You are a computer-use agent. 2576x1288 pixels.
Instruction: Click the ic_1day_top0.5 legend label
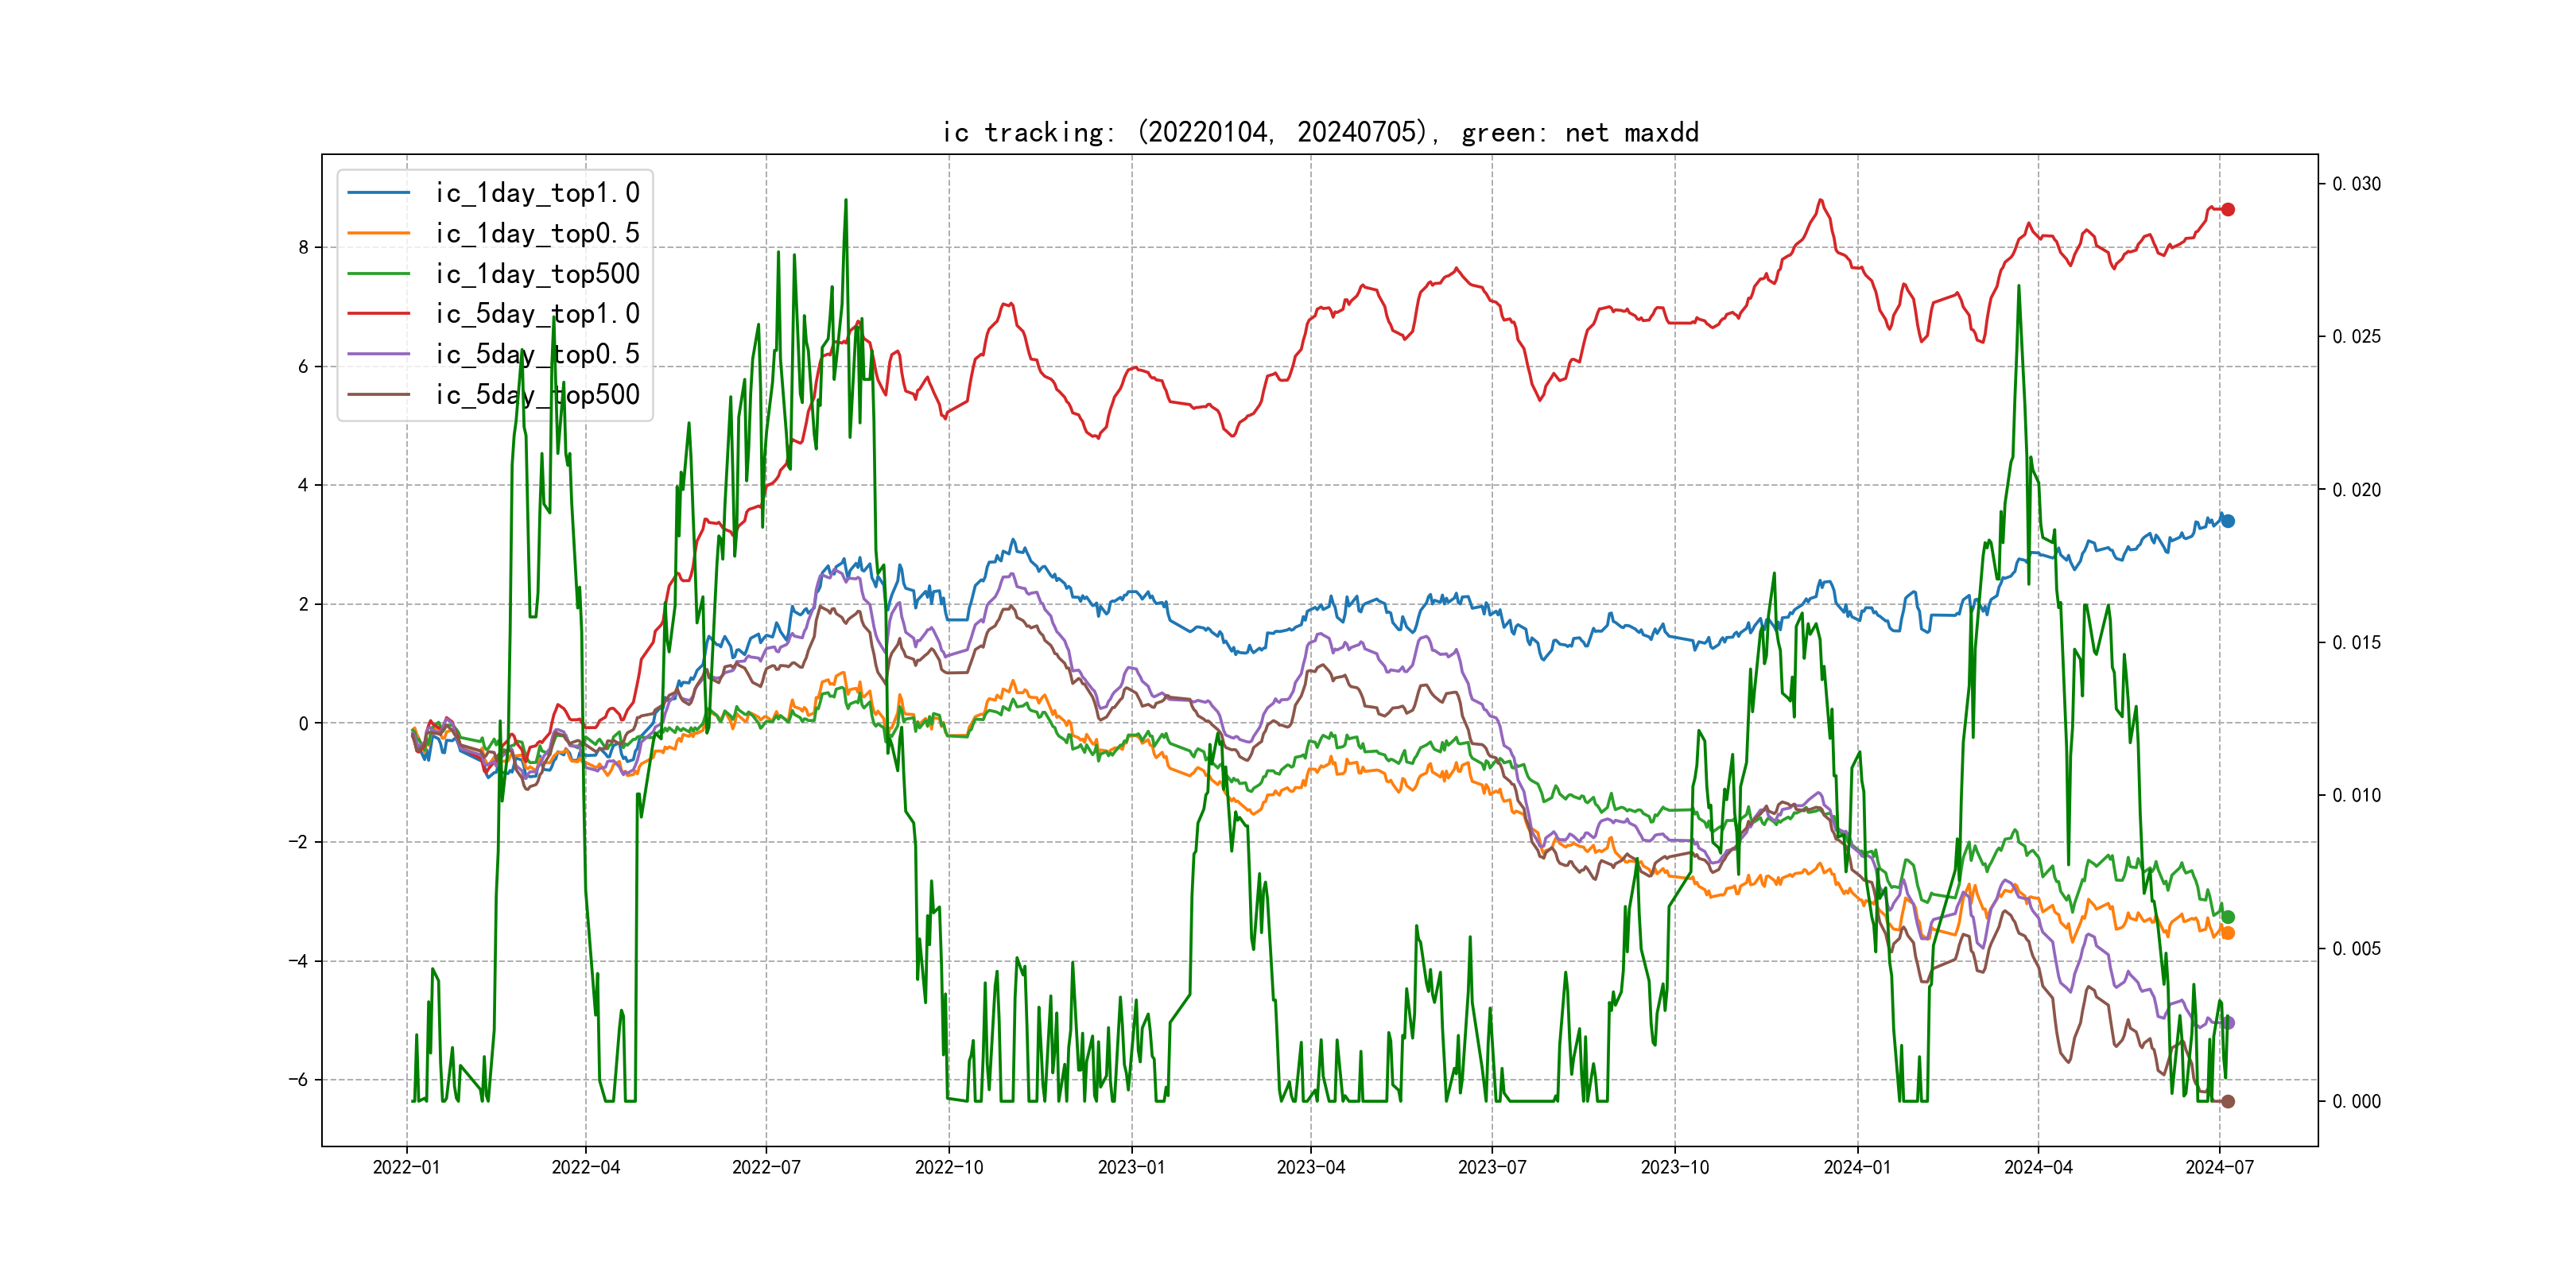pyautogui.click(x=537, y=233)
